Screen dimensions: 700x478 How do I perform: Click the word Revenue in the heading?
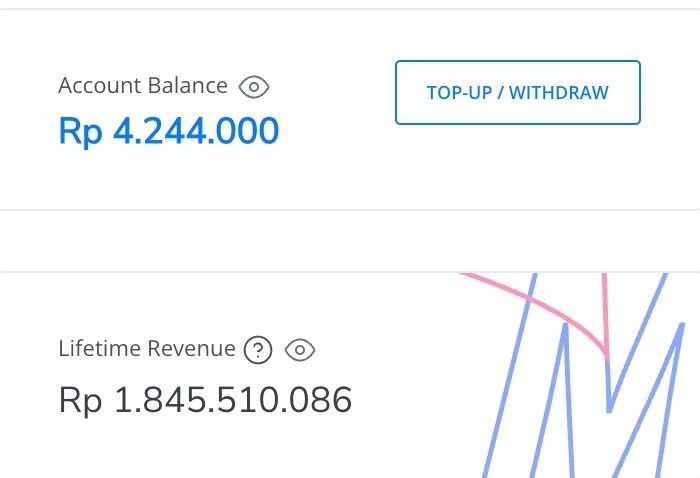191,348
